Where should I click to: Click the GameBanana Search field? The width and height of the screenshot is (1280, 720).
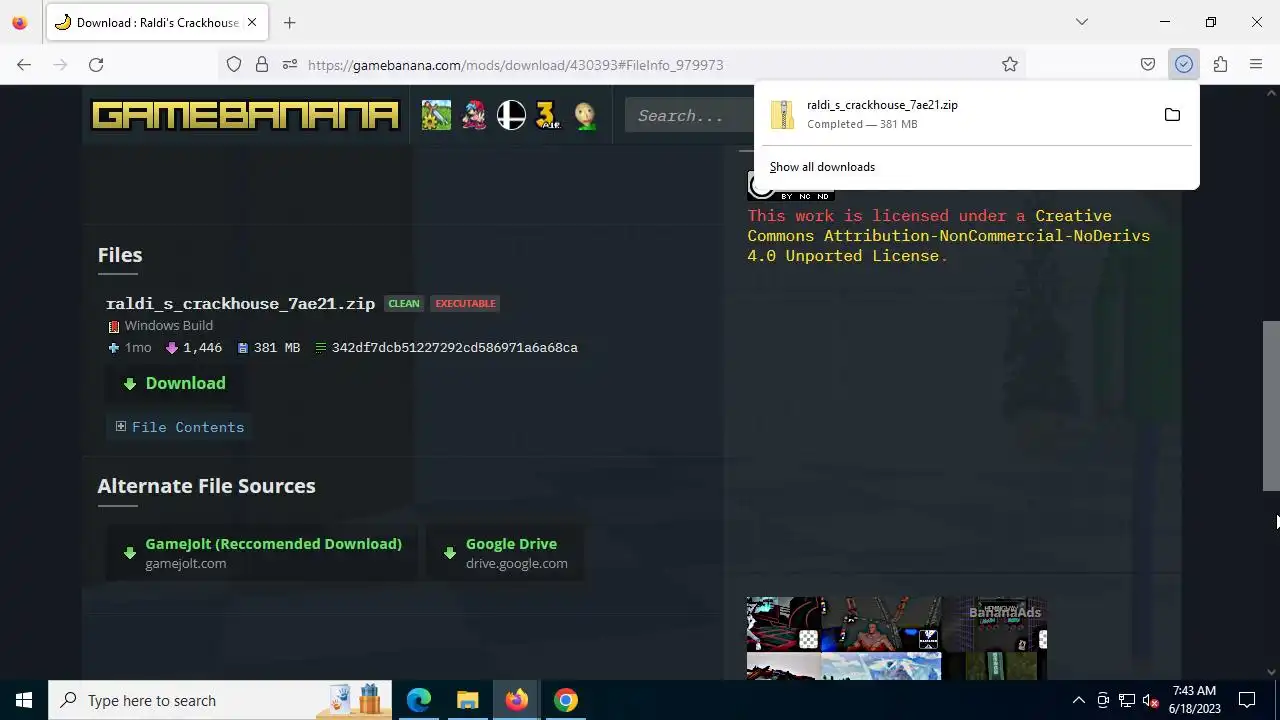690,115
